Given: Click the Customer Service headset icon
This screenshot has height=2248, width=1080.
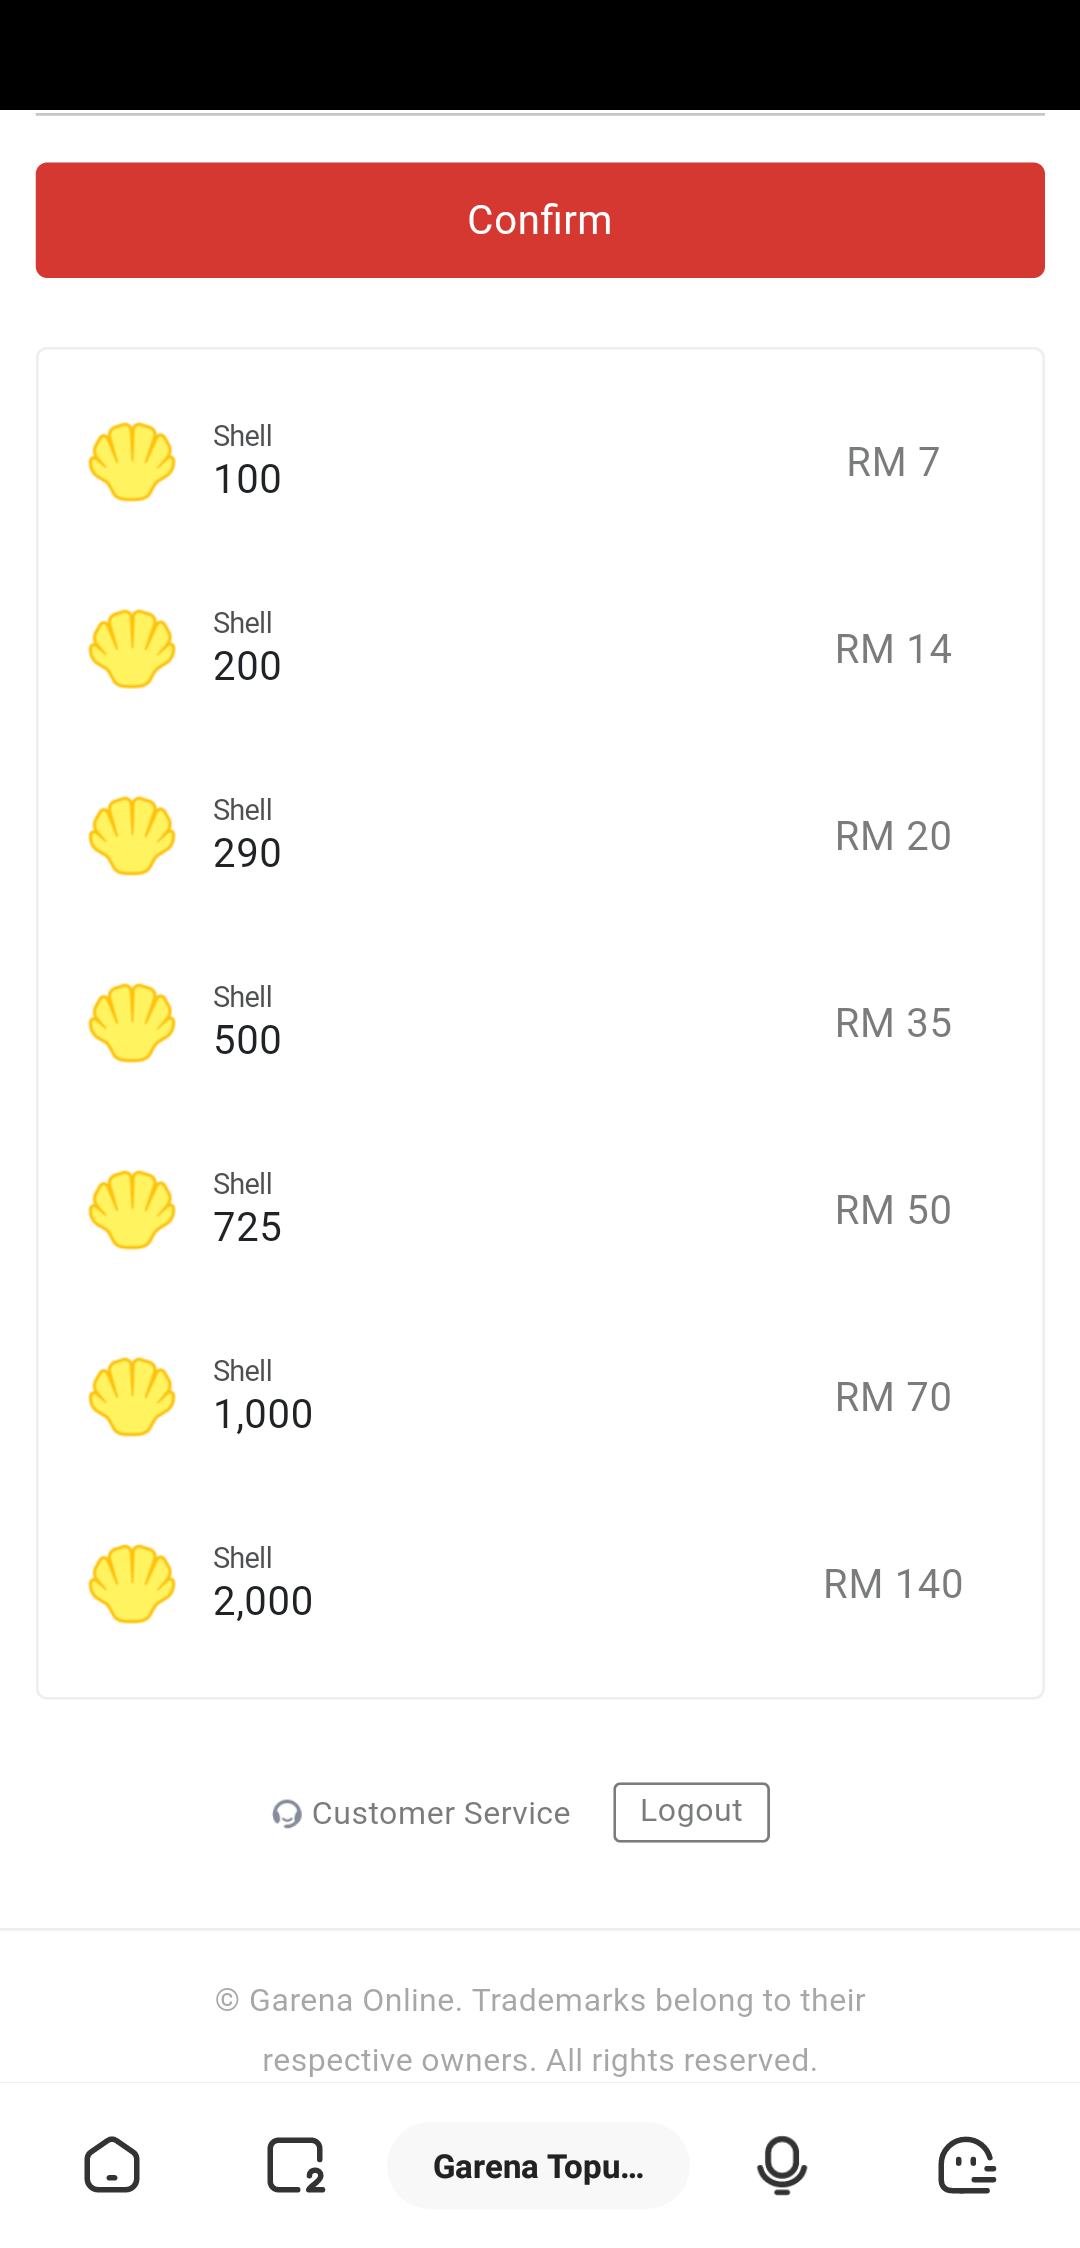Looking at the screenshot, I should click(287, 1813).
